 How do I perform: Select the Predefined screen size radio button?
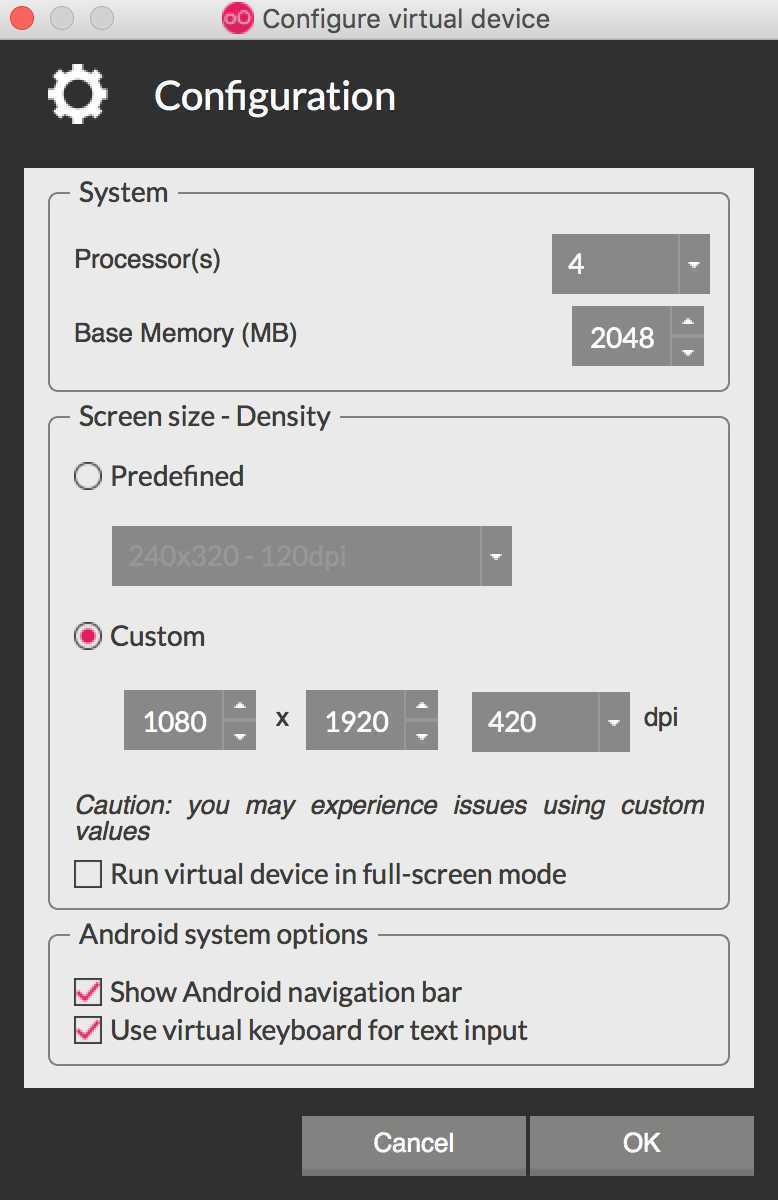(88, 477)
